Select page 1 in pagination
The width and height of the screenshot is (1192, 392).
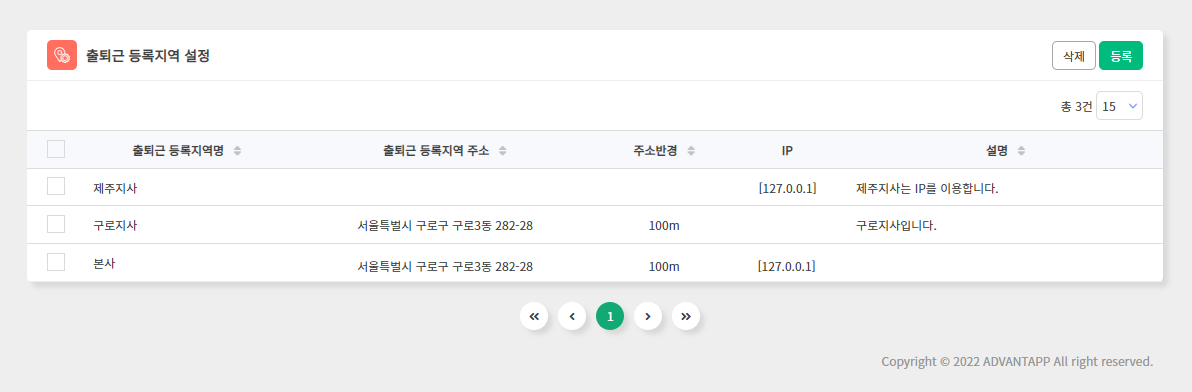[x=610, y=316]
